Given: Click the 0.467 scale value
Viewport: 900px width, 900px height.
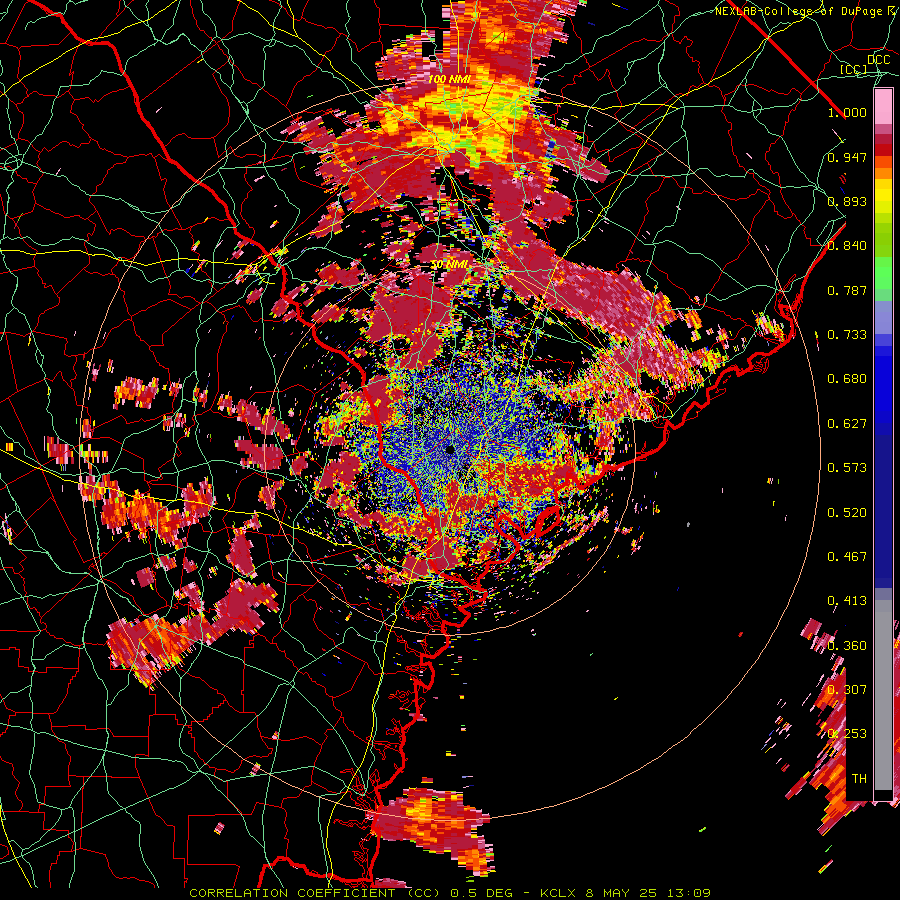Looking at the screenshot, I should [847, 557].
